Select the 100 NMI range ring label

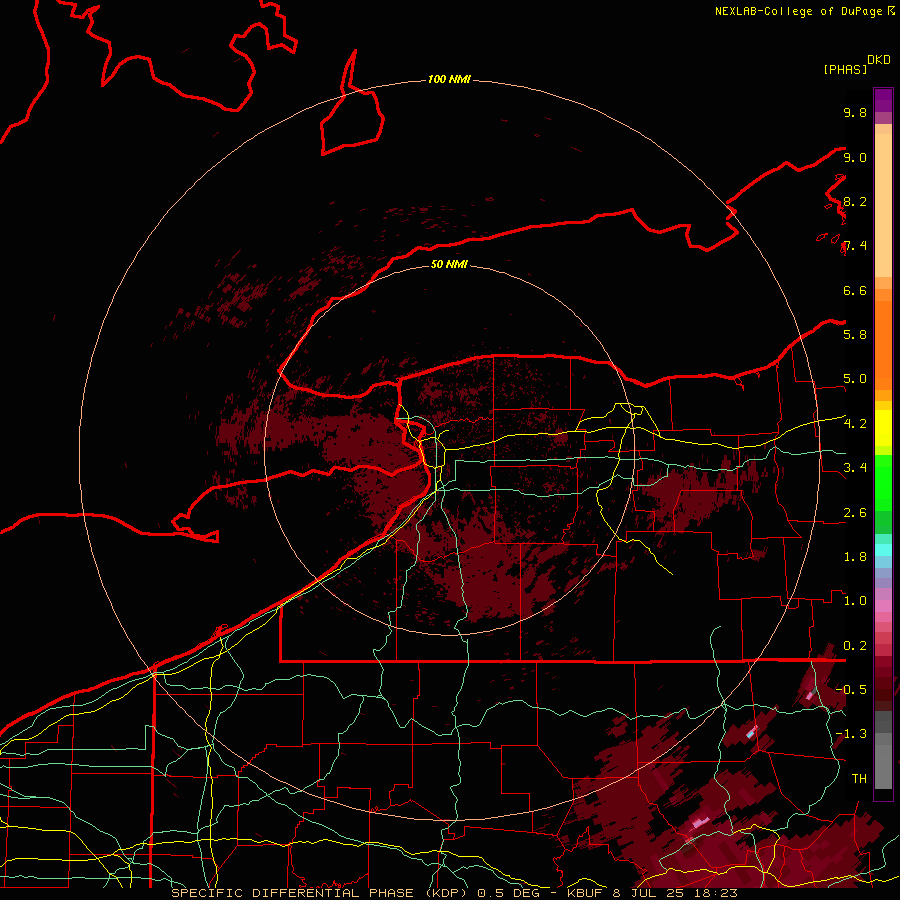449,79
